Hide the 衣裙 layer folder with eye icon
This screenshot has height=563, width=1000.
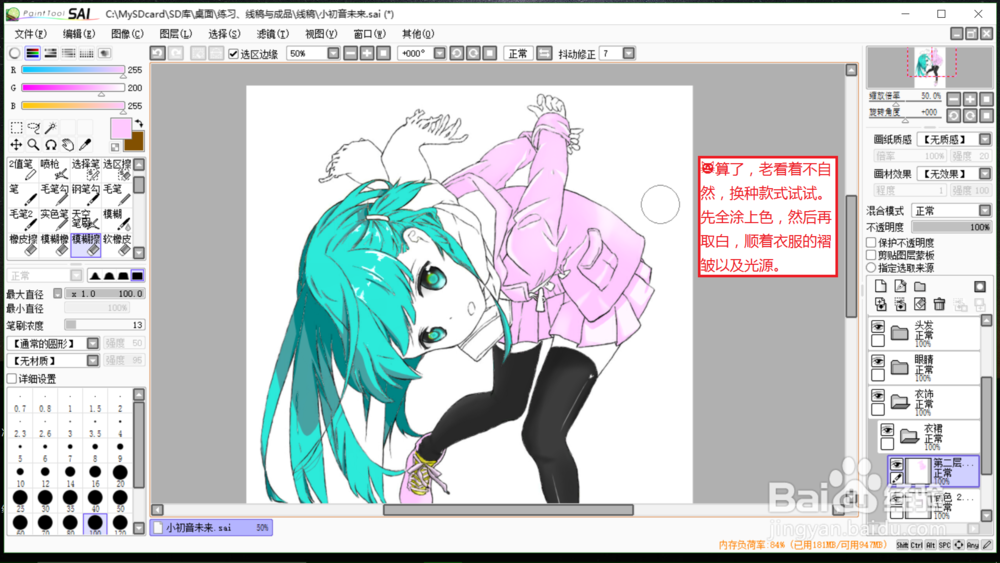click(x=887, y=430)
